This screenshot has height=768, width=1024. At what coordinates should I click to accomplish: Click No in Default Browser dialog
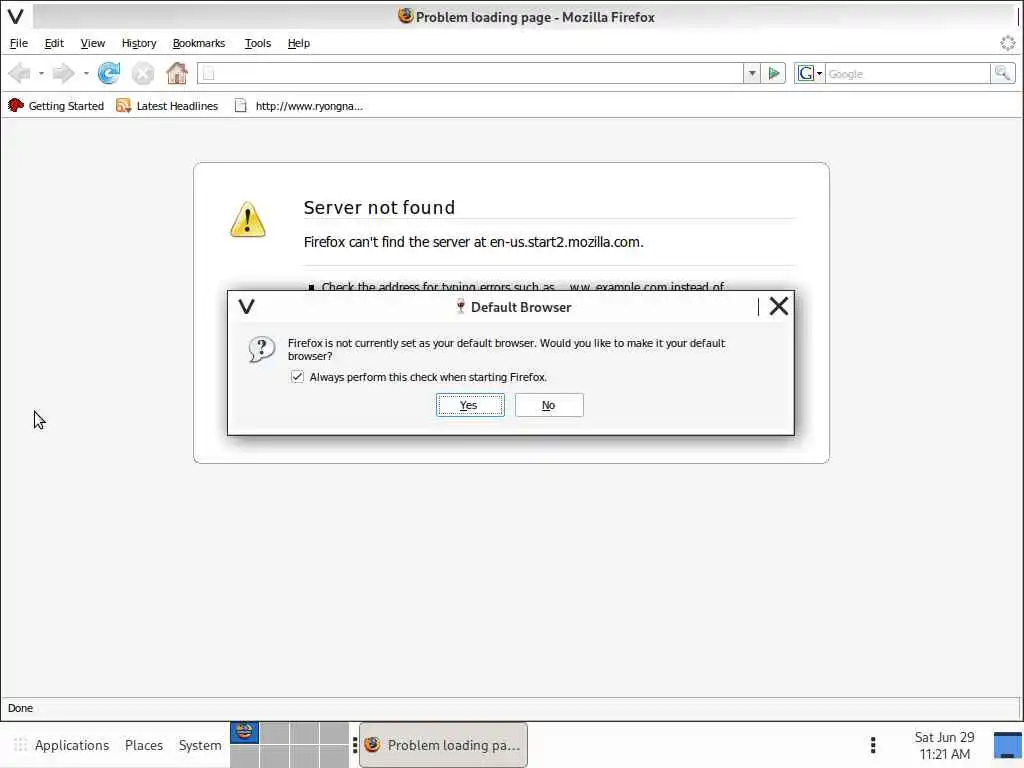coord(549,405)
